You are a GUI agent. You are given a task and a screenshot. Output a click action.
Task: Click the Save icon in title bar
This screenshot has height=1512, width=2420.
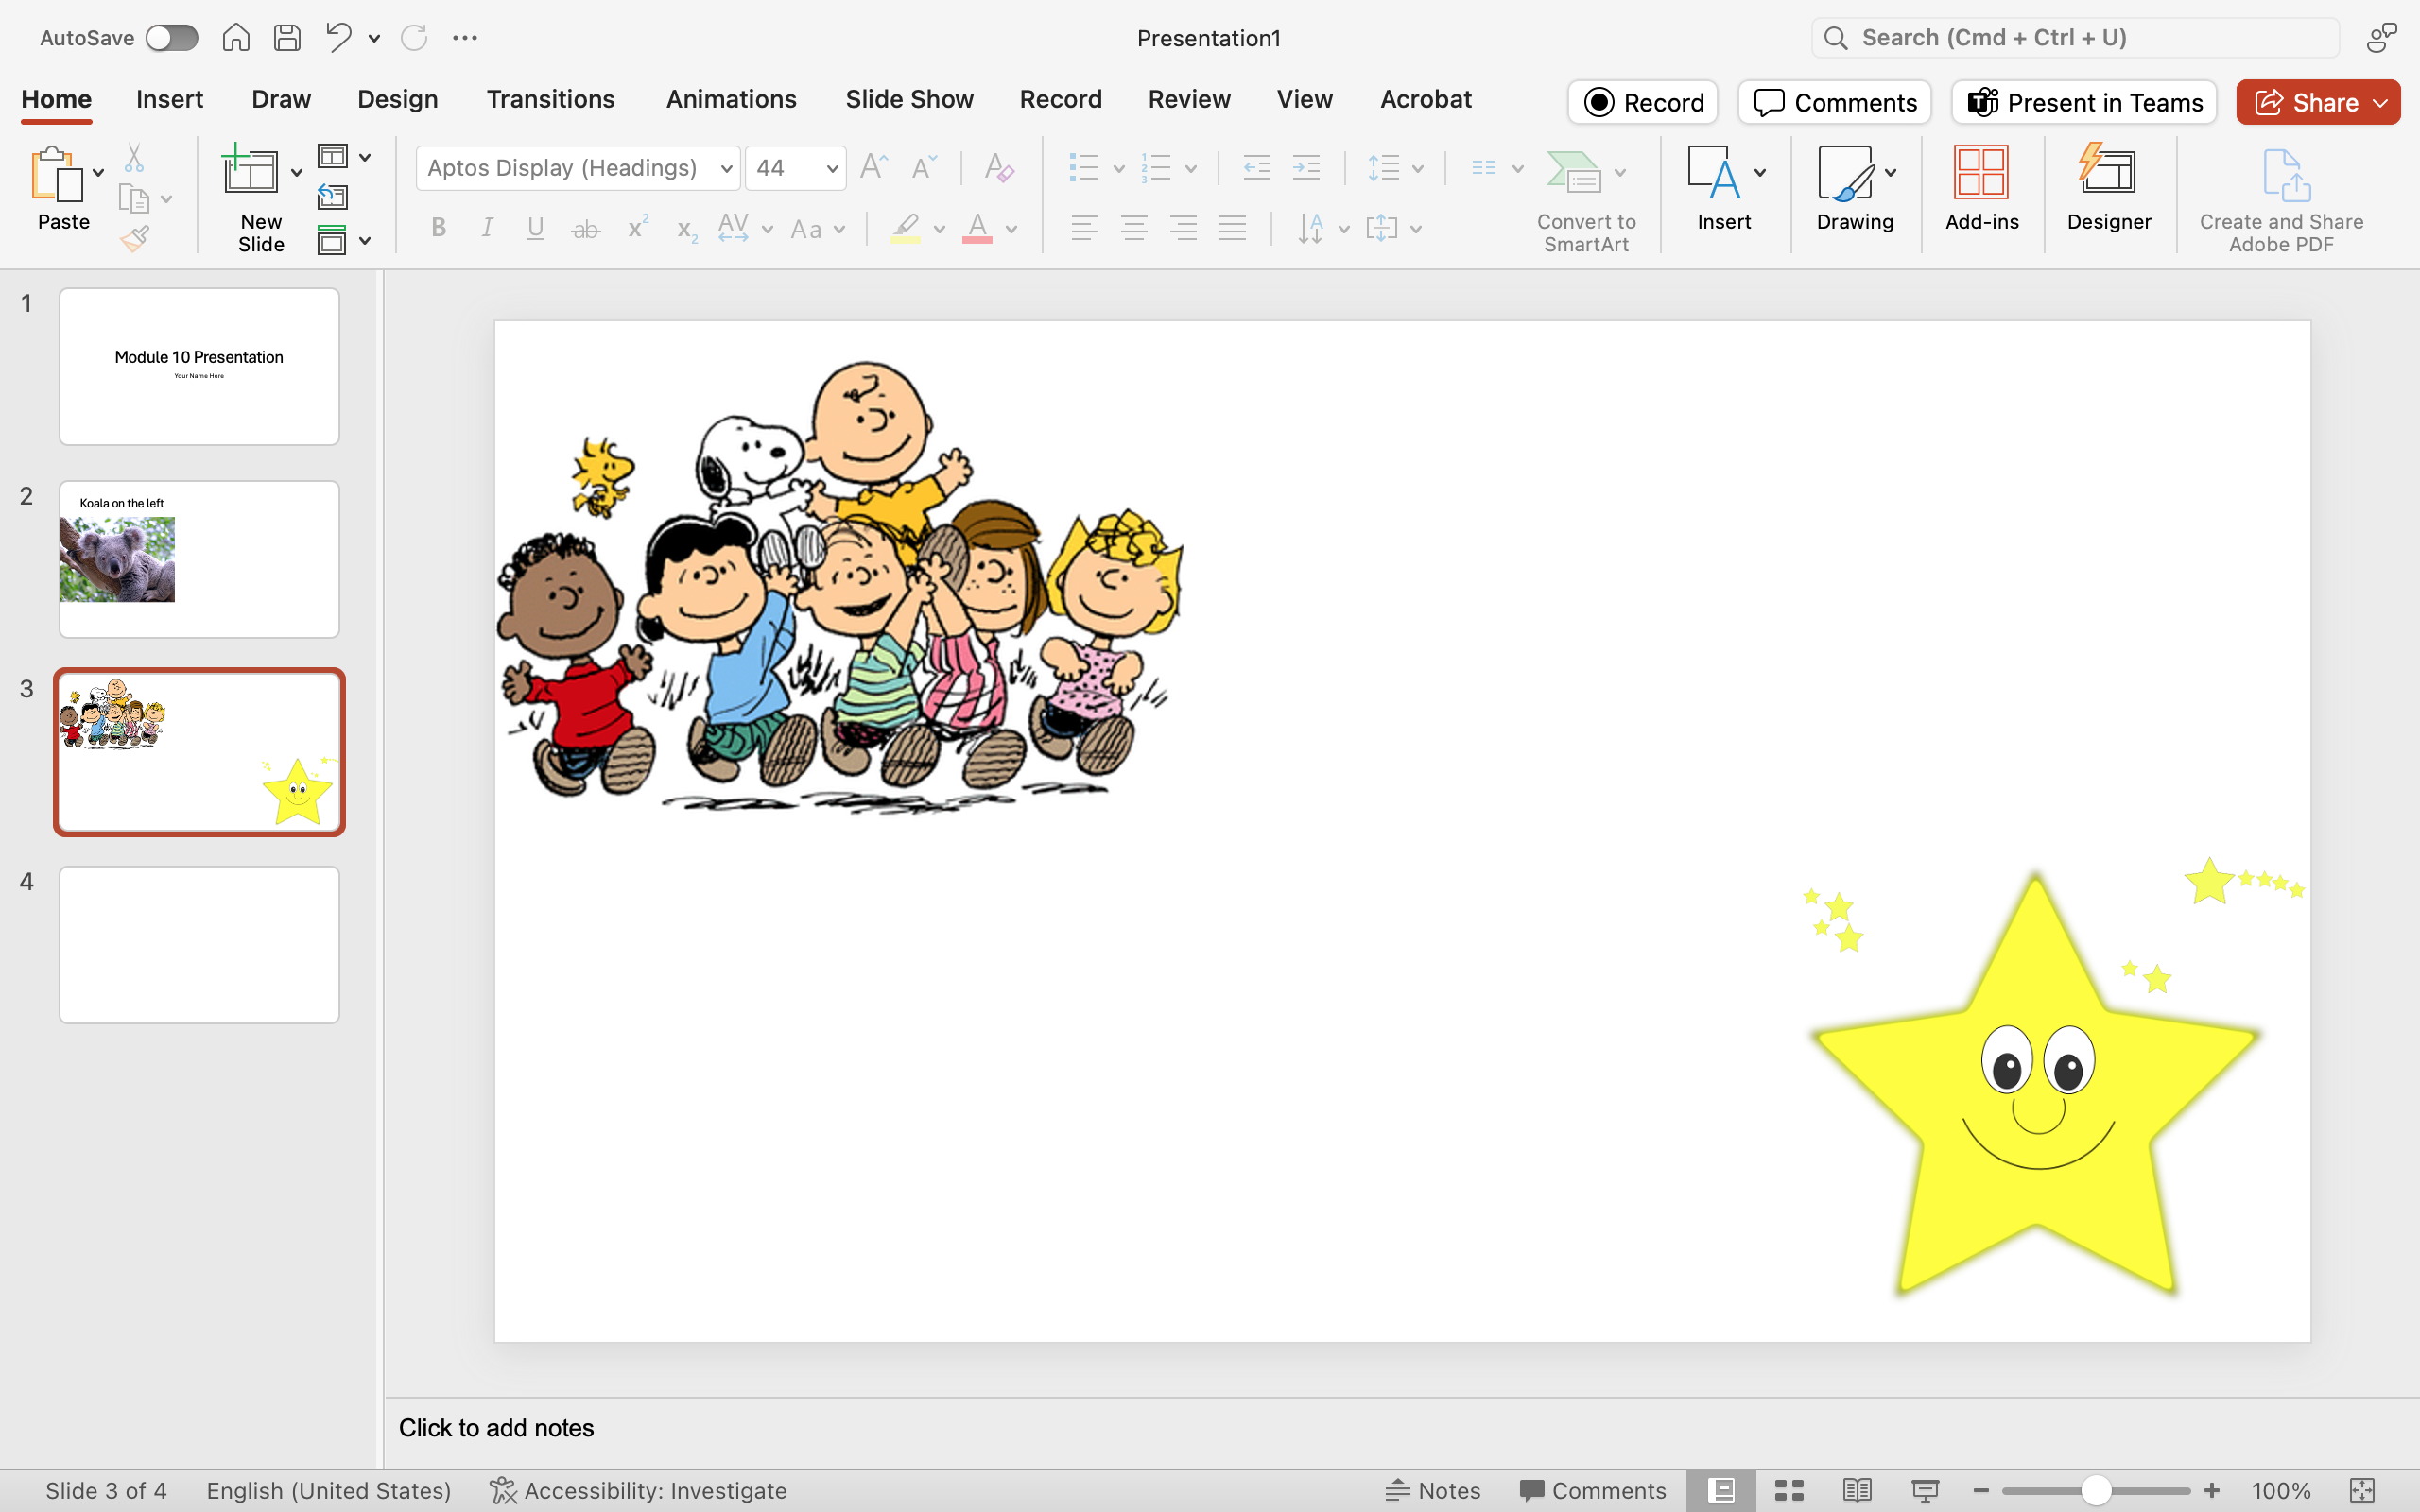pyautogui.click(x=287, y=38)
